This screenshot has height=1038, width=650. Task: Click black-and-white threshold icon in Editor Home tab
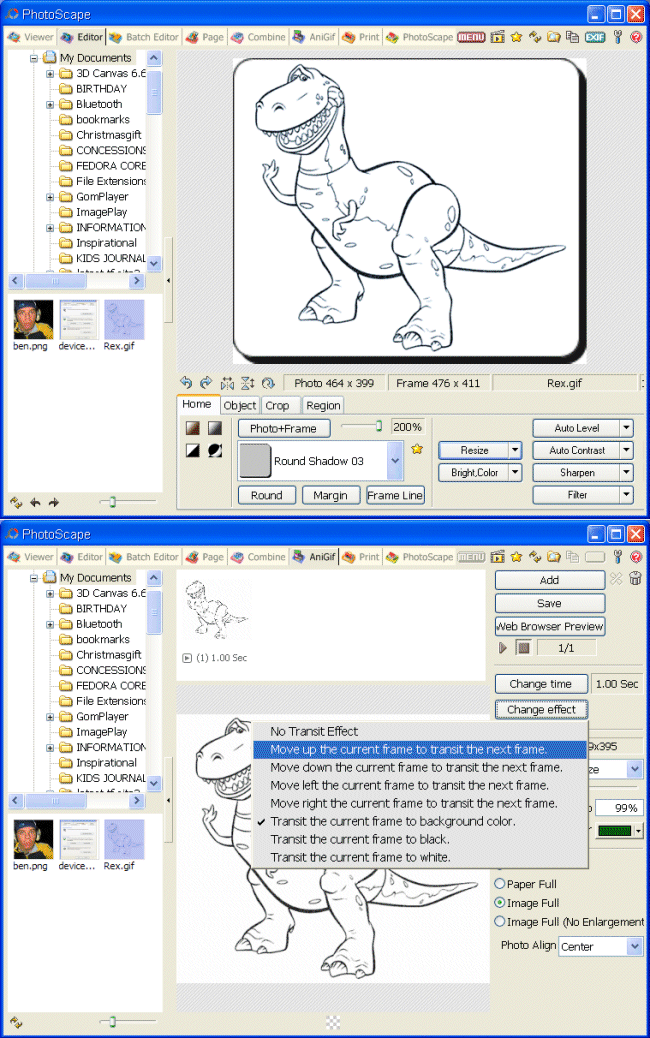click(x=193, y=451)
